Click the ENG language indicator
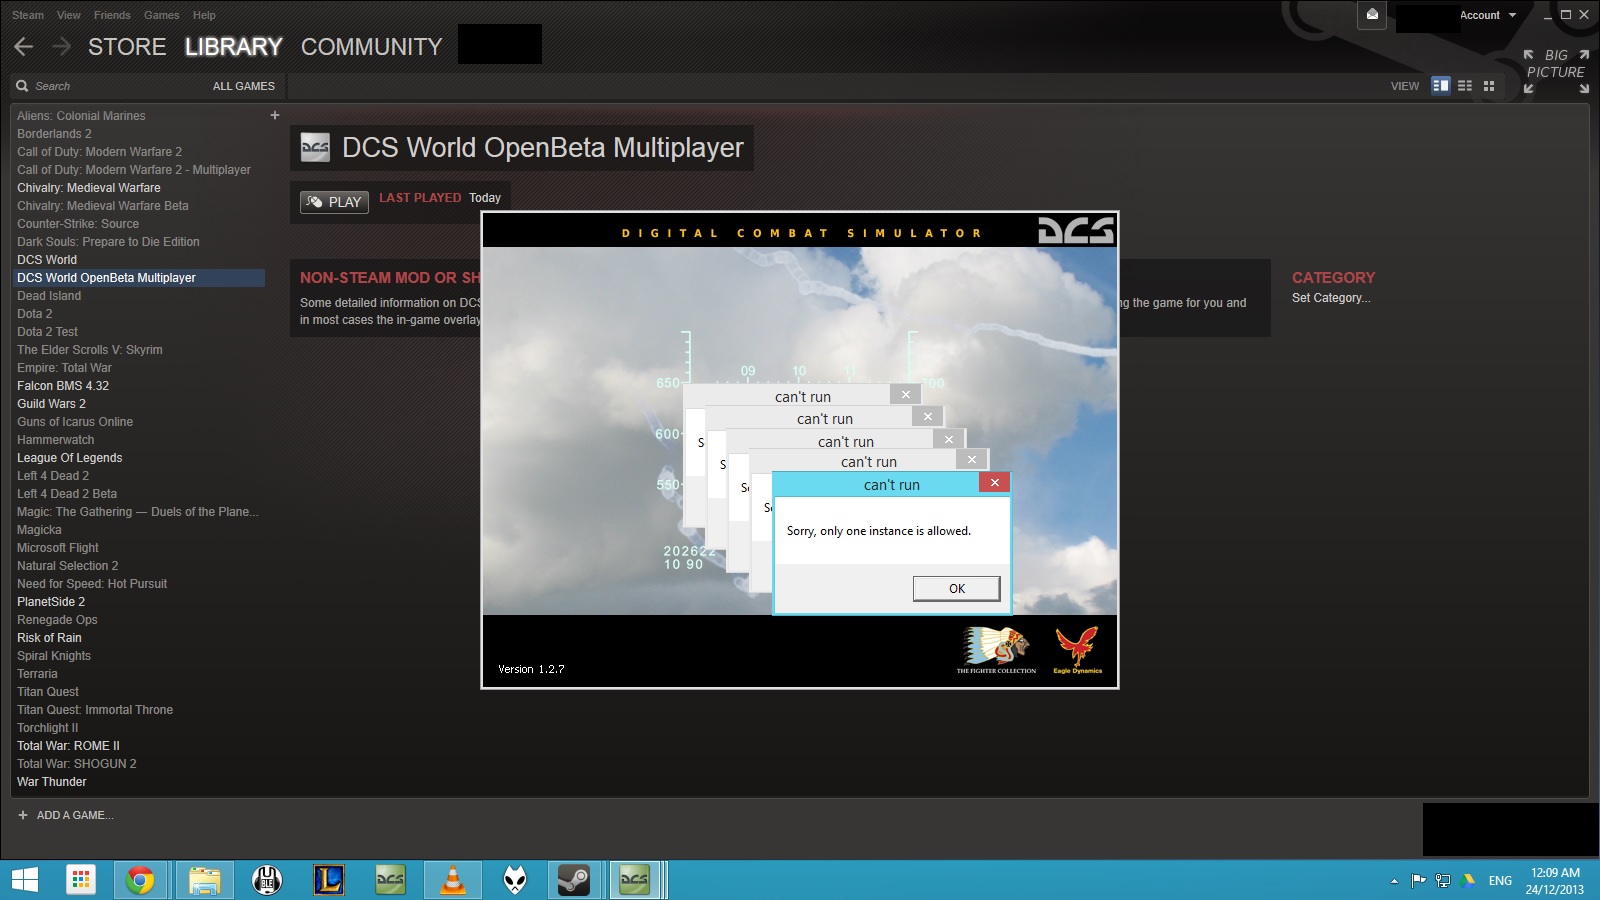 (1500, 881)
